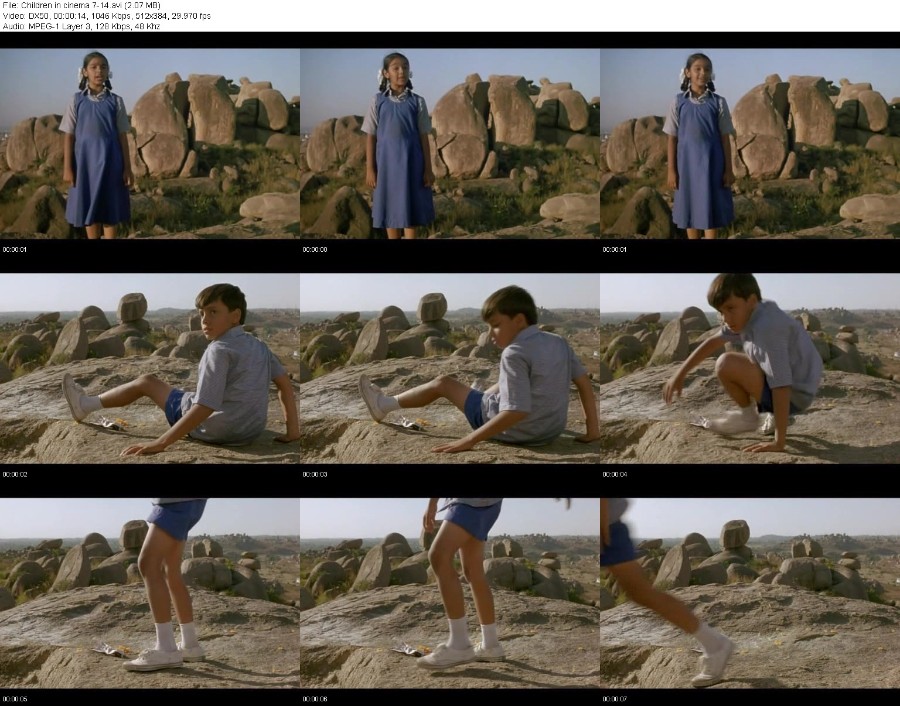The width and height of the screenshot is (900, 706).
Task: Click the timestamp text 00:00:00
Action: 315,250
